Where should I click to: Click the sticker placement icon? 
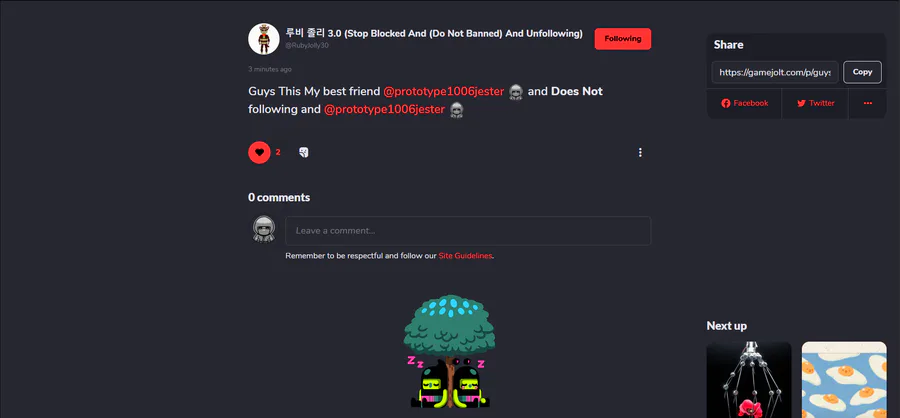pyautogui.click(x=304, y=152)
